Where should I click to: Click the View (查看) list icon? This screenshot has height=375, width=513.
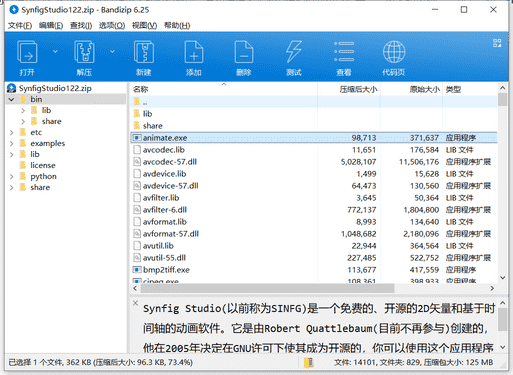click(x=344, y=52)
